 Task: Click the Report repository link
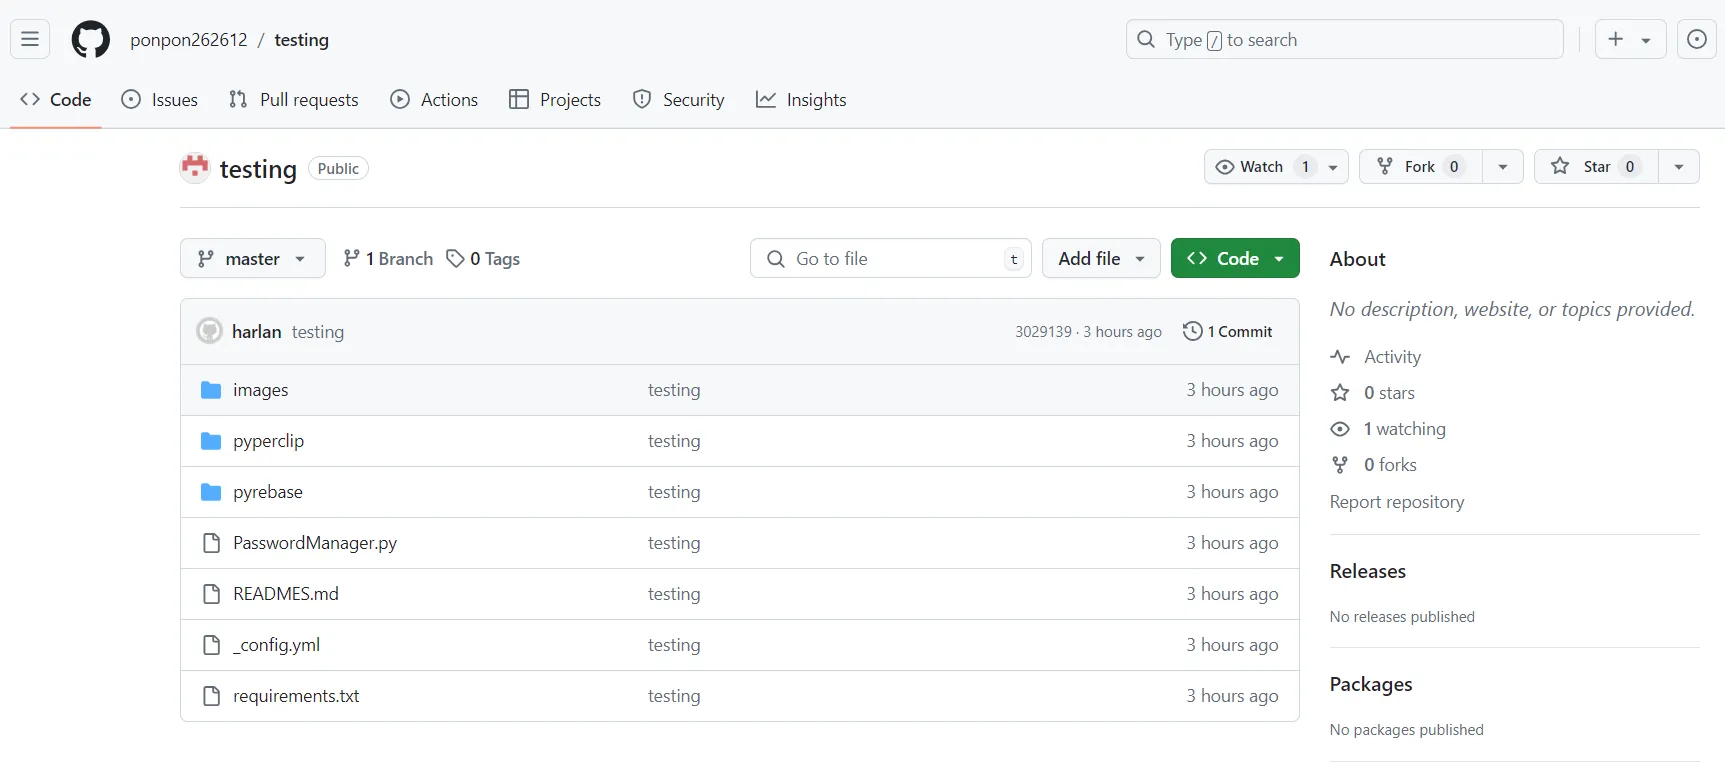(1396, 502)
